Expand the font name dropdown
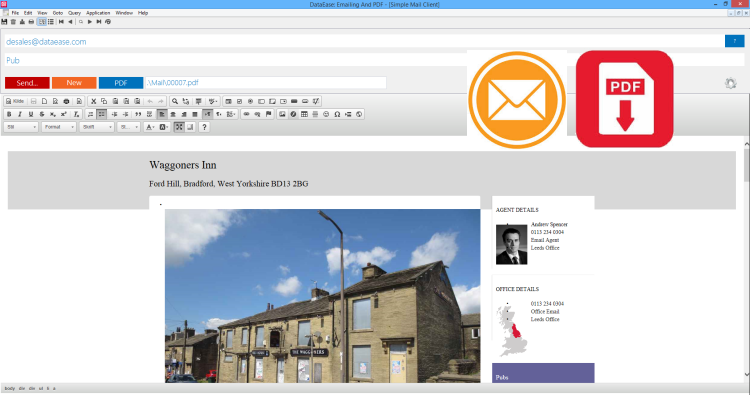 (97, 127)
